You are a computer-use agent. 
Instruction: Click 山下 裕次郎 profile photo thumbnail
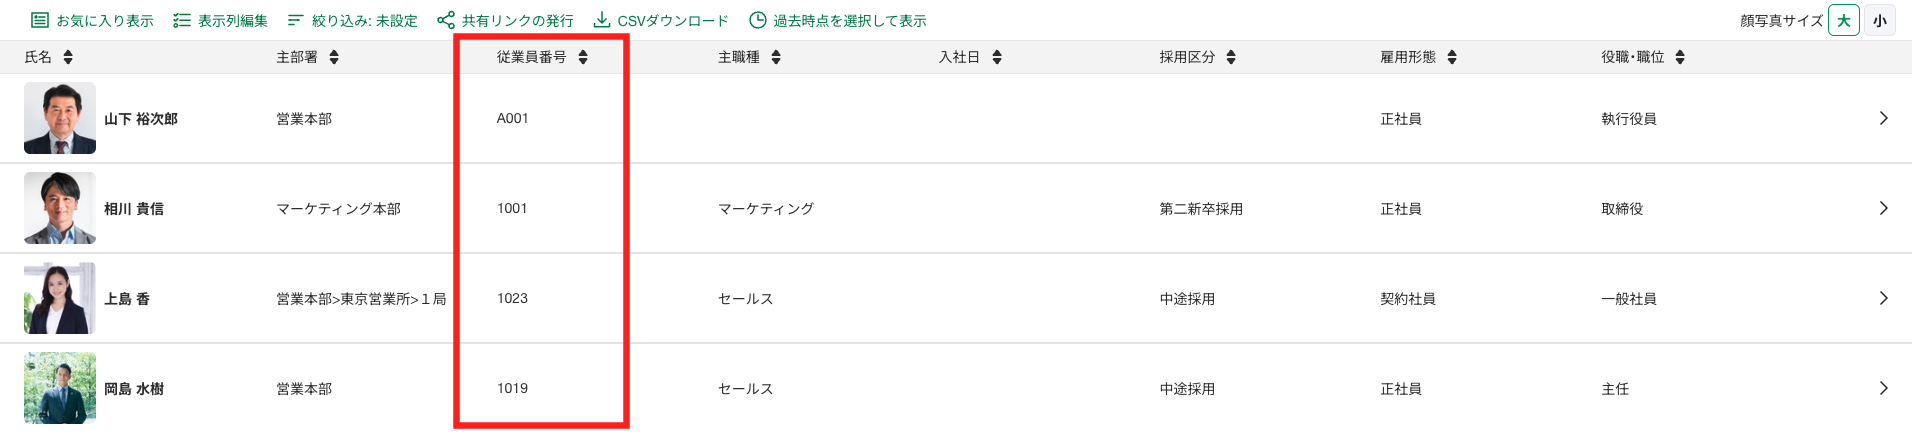click(60, 118)
